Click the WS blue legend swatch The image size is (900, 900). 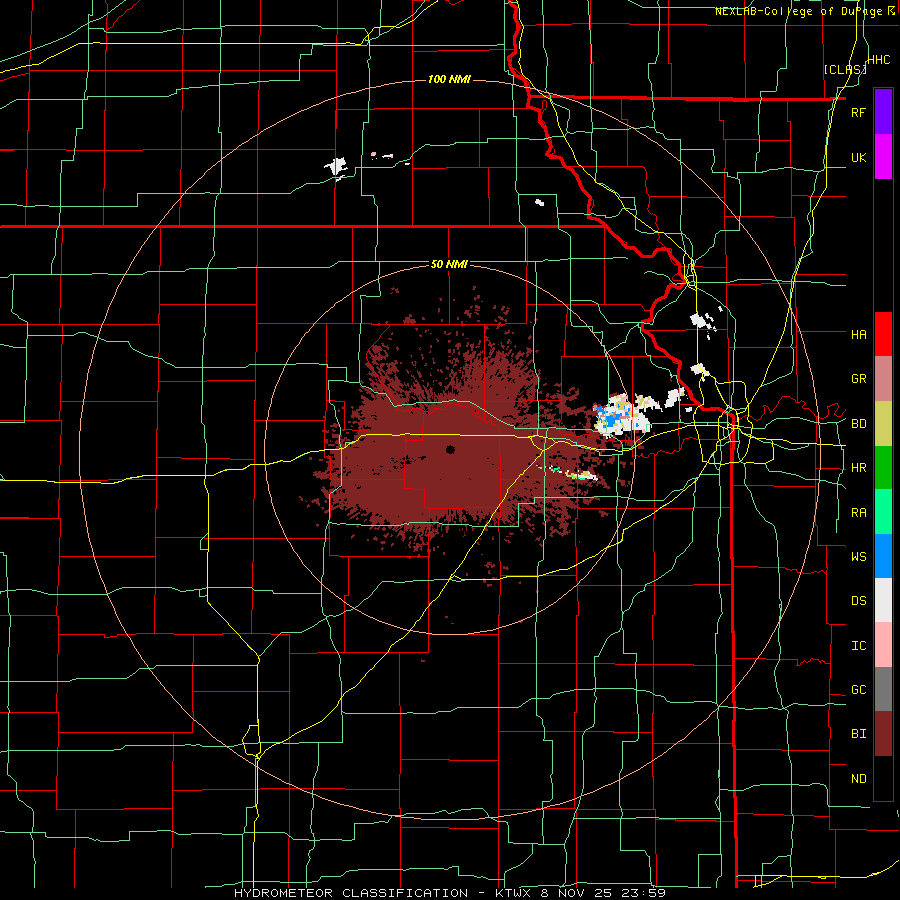tap(883, 556)
